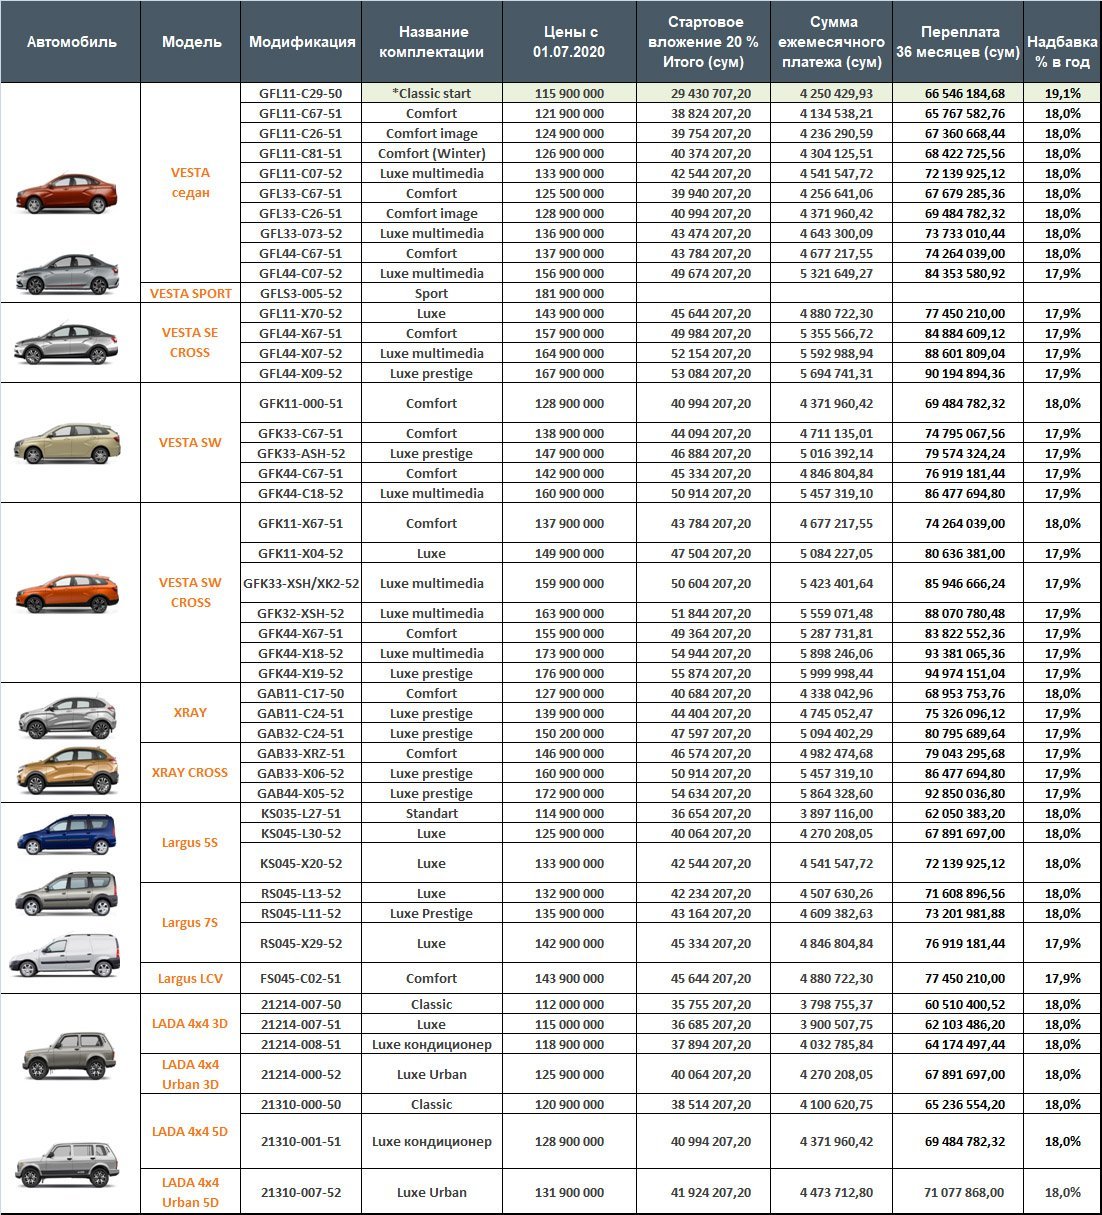This screenshot has width=1102, height=1215.
Task: Select the Largus LCV model label
Action: point(190,978)
